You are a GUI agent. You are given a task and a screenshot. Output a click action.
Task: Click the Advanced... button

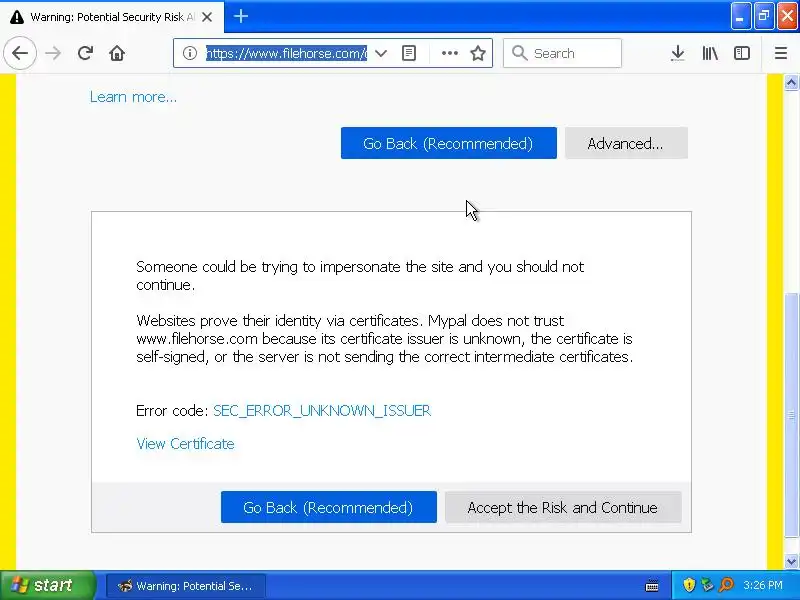point(626,143)
